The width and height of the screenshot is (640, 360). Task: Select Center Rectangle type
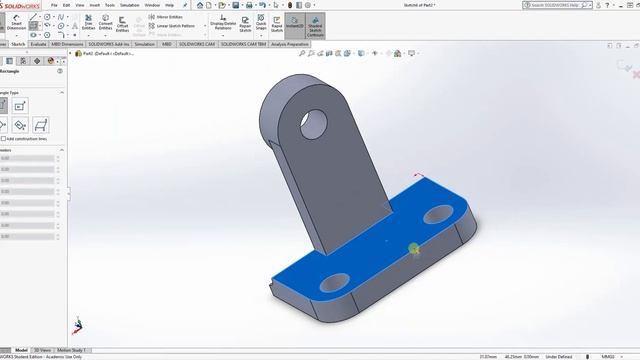click(20, 106)
